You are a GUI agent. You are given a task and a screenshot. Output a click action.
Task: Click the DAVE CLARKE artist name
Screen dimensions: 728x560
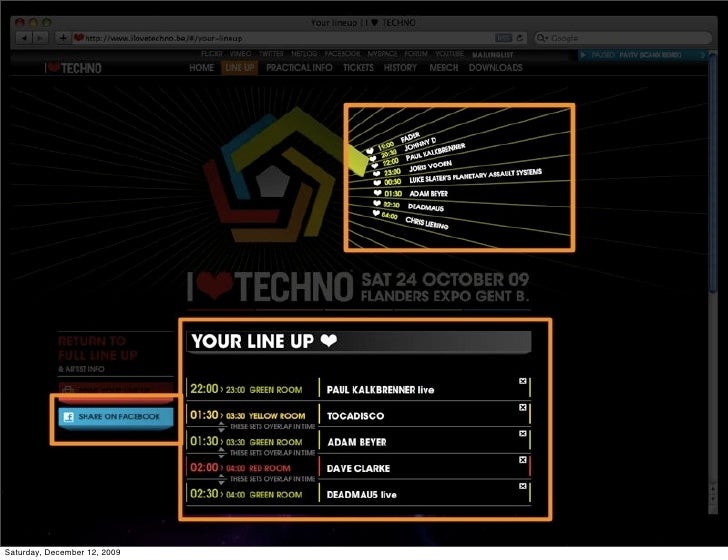(x=358, y=469)
